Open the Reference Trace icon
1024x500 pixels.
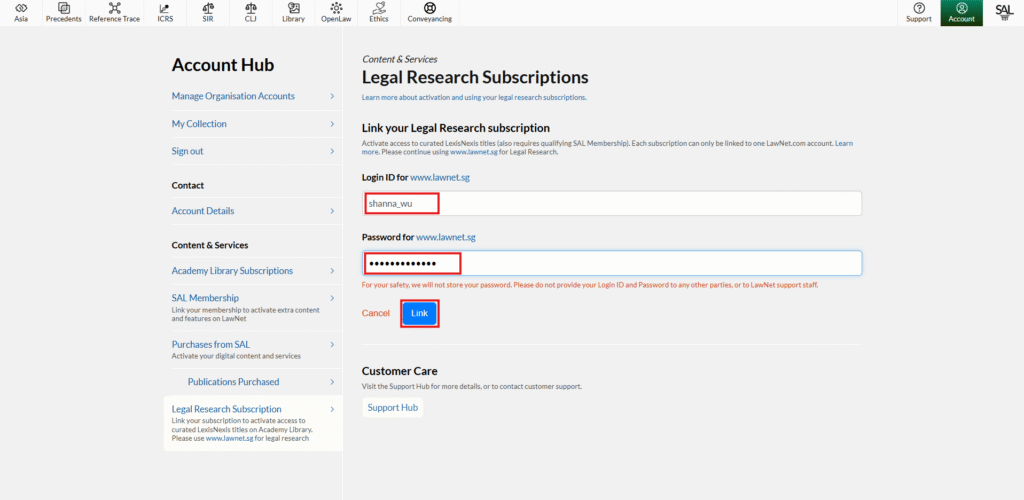click(x=114, y=8)
